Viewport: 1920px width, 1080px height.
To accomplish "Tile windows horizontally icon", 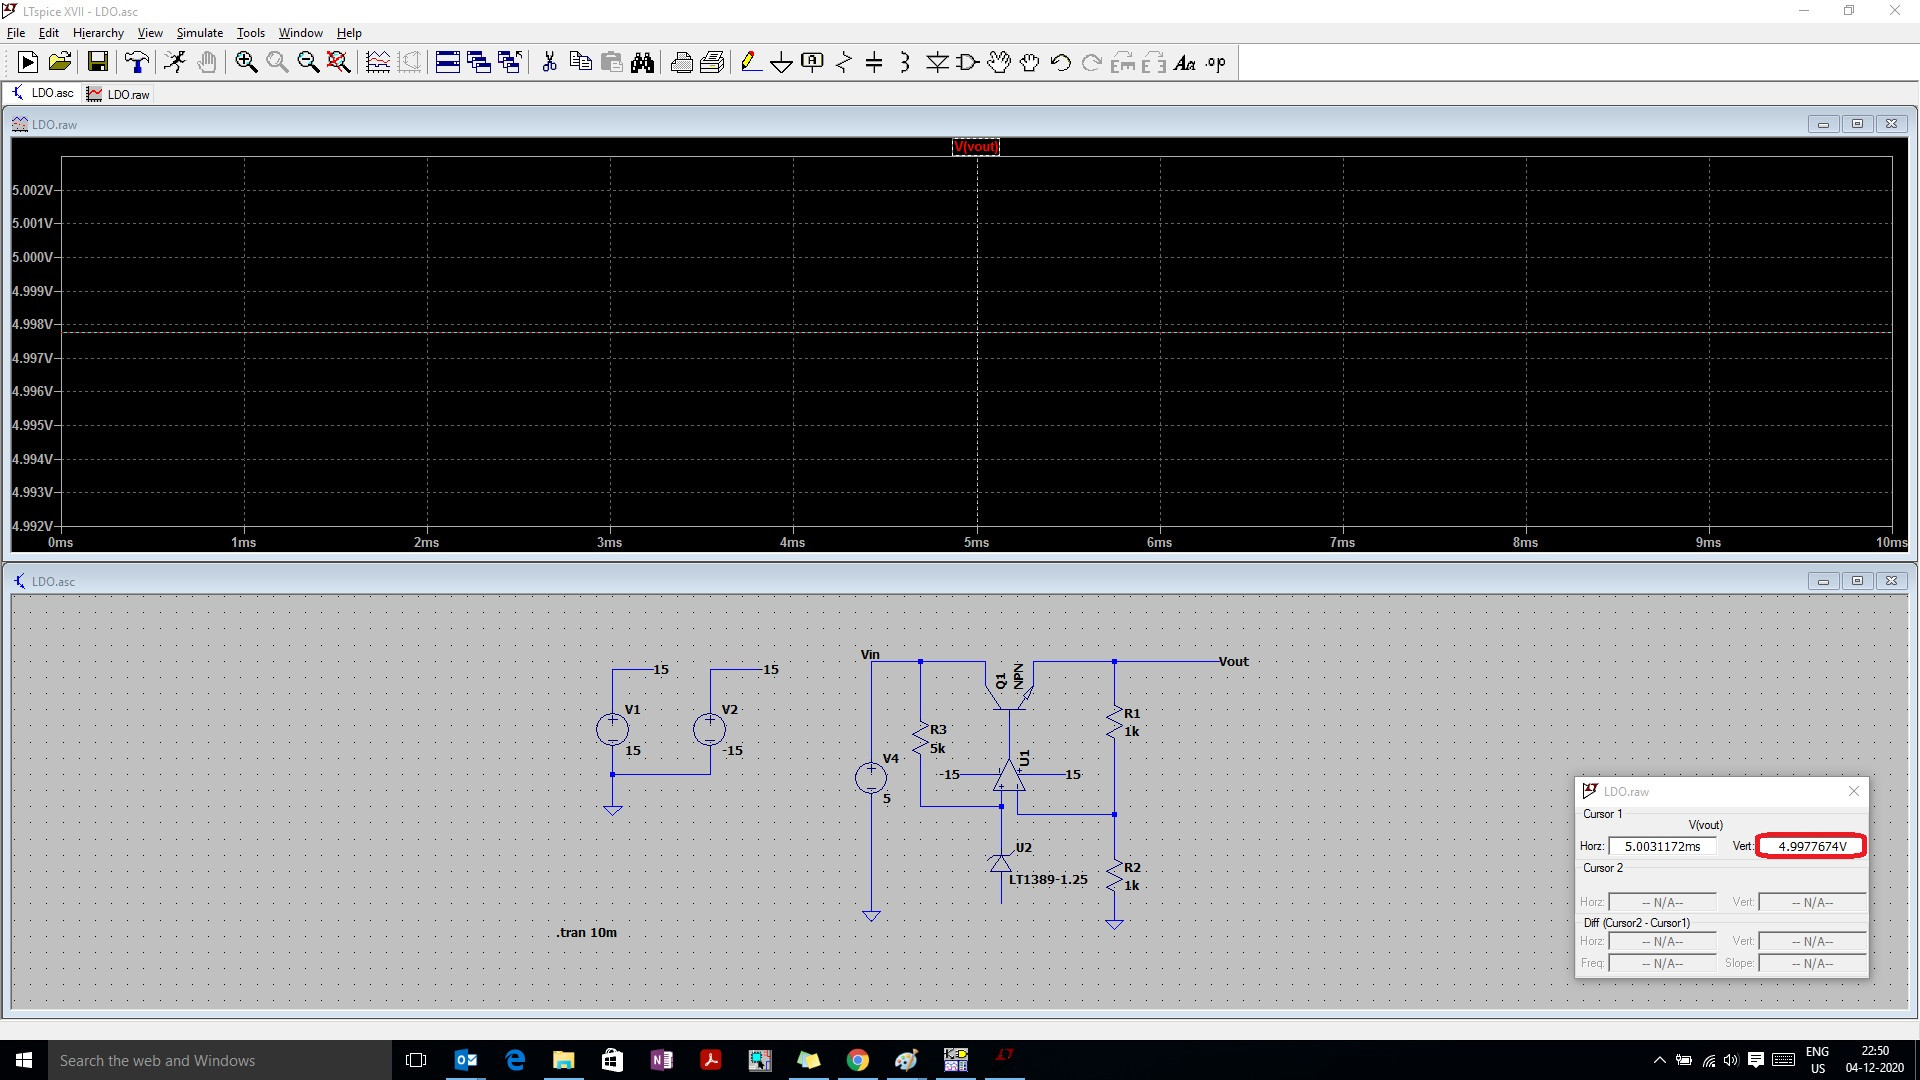I will coord(448,62).
